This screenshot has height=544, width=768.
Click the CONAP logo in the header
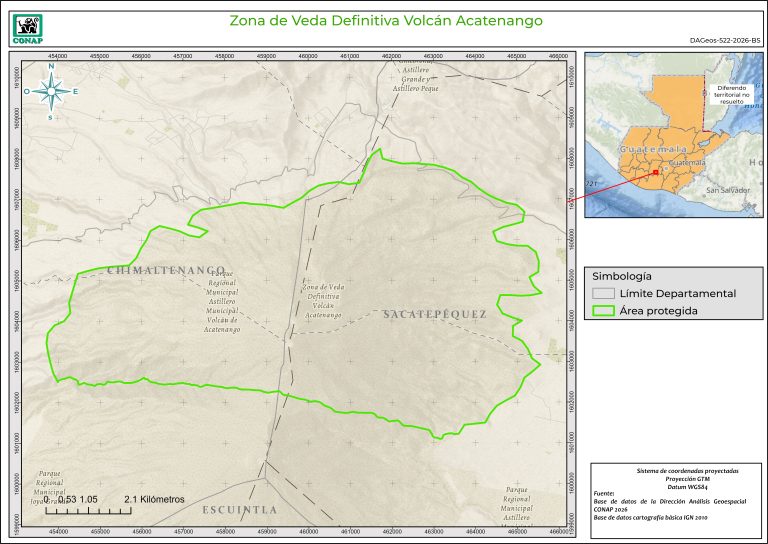click(x=25, y=25)
